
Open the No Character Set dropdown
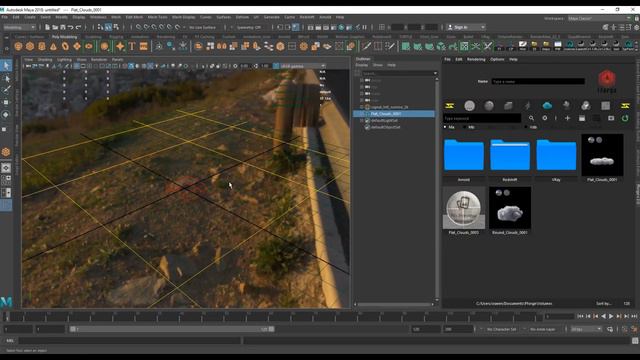coord(501,329)
